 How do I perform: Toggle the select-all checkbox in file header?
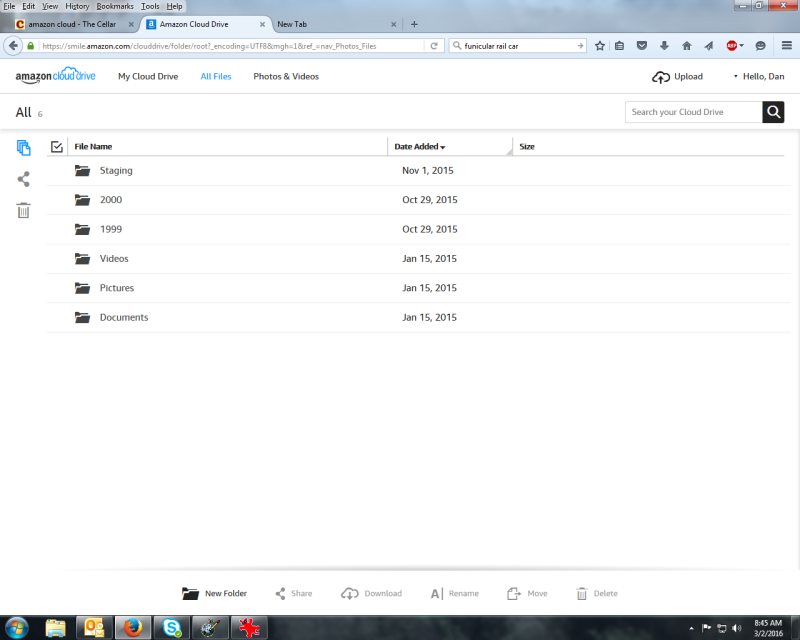click(x=57, y=147)
